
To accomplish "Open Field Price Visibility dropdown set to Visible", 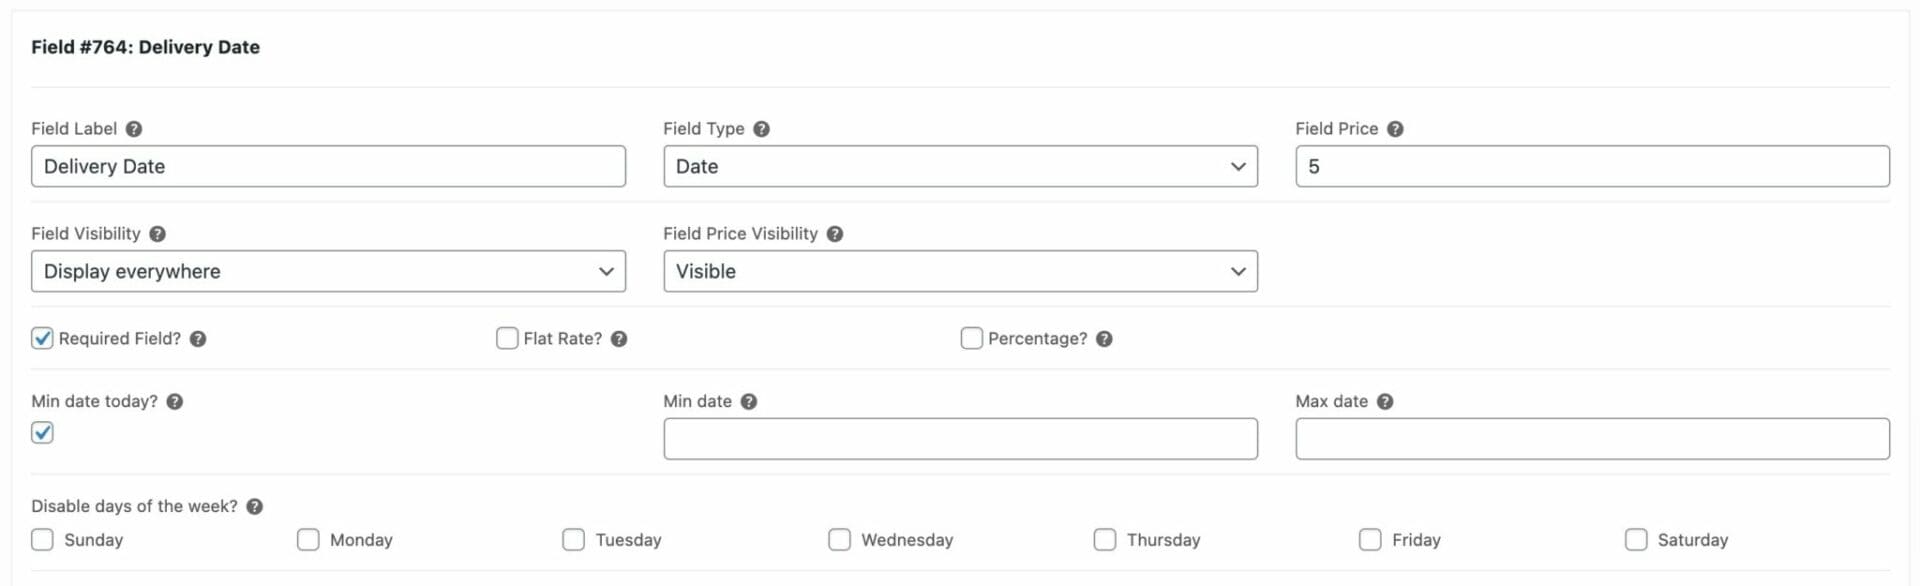I will click(x=960, y=271).
